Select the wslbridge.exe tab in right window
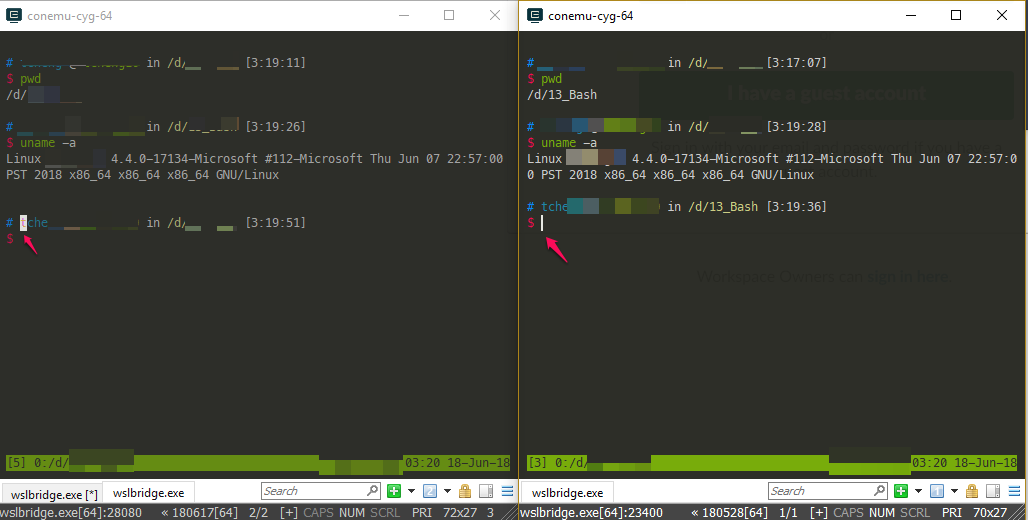The width and height of the screenshot is (1028, 520). 567,493
